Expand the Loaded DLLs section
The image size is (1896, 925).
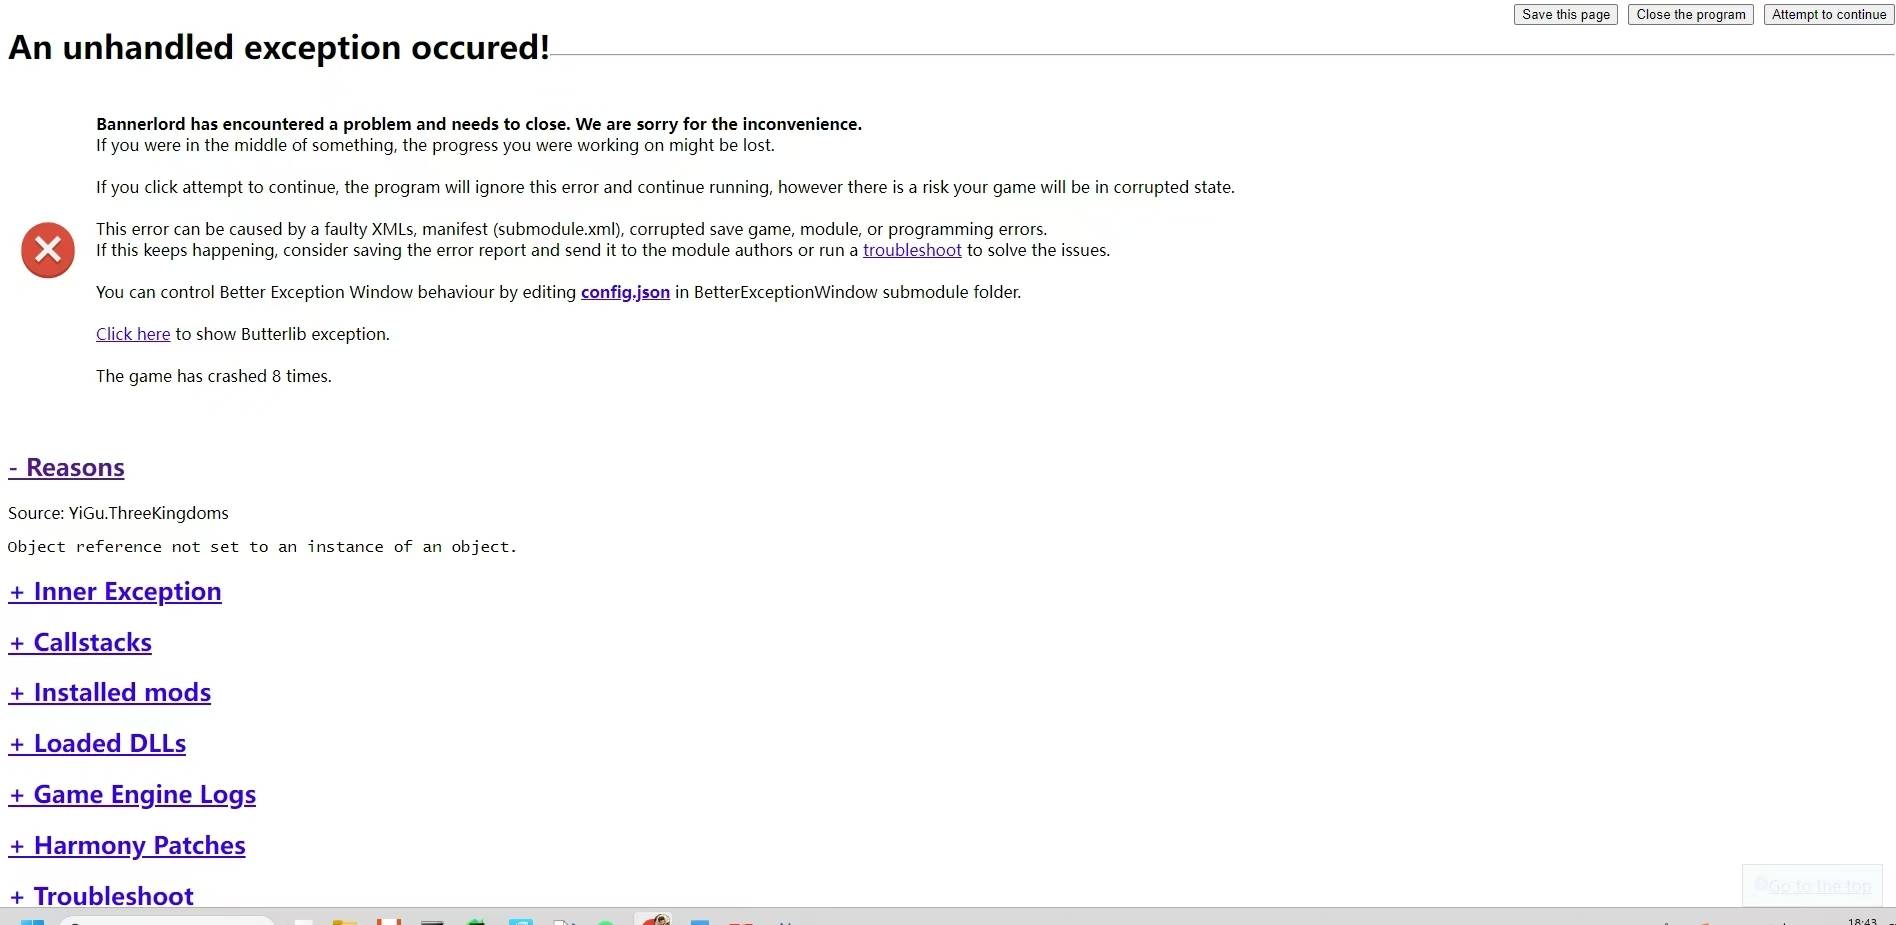tap(97, 744)
